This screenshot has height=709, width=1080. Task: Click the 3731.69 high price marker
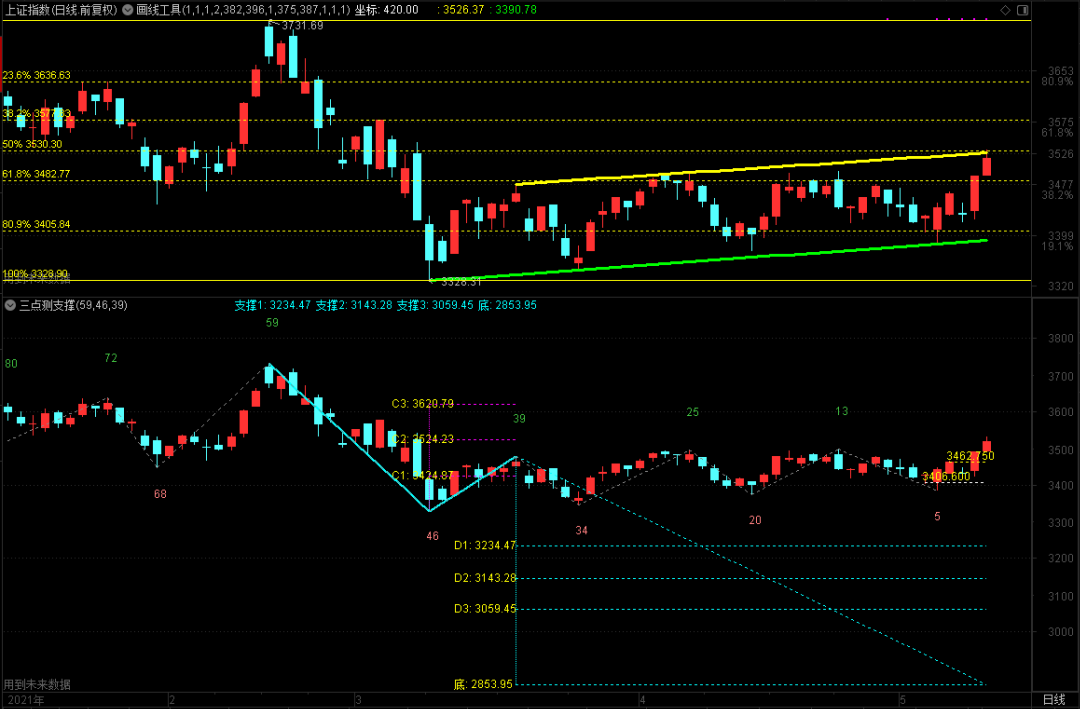tap(302, 25)
